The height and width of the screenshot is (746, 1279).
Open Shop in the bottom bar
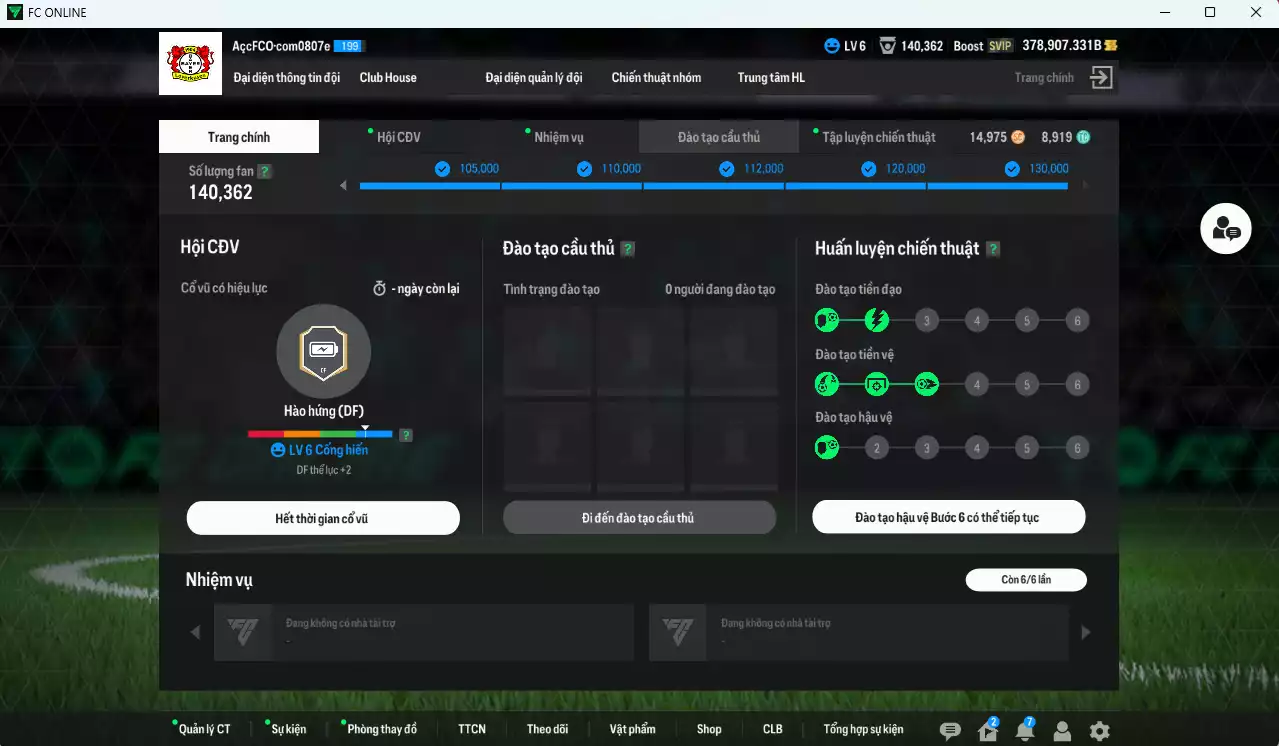[x=709, y=729]
